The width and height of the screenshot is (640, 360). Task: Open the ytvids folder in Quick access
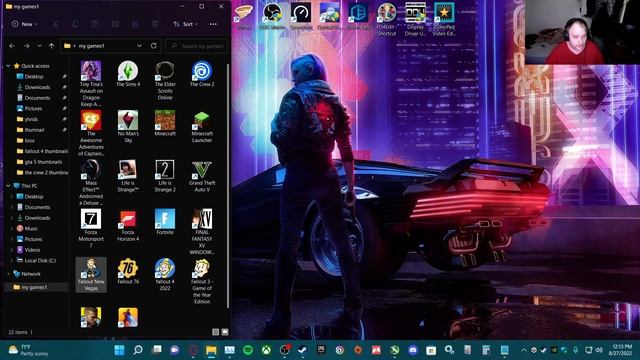(31, 119)
